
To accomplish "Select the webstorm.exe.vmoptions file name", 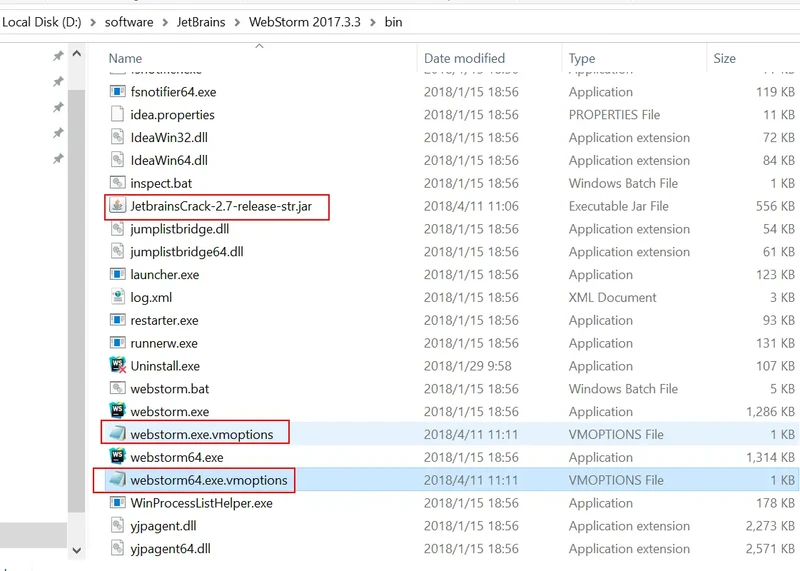I will coord(201,434).
